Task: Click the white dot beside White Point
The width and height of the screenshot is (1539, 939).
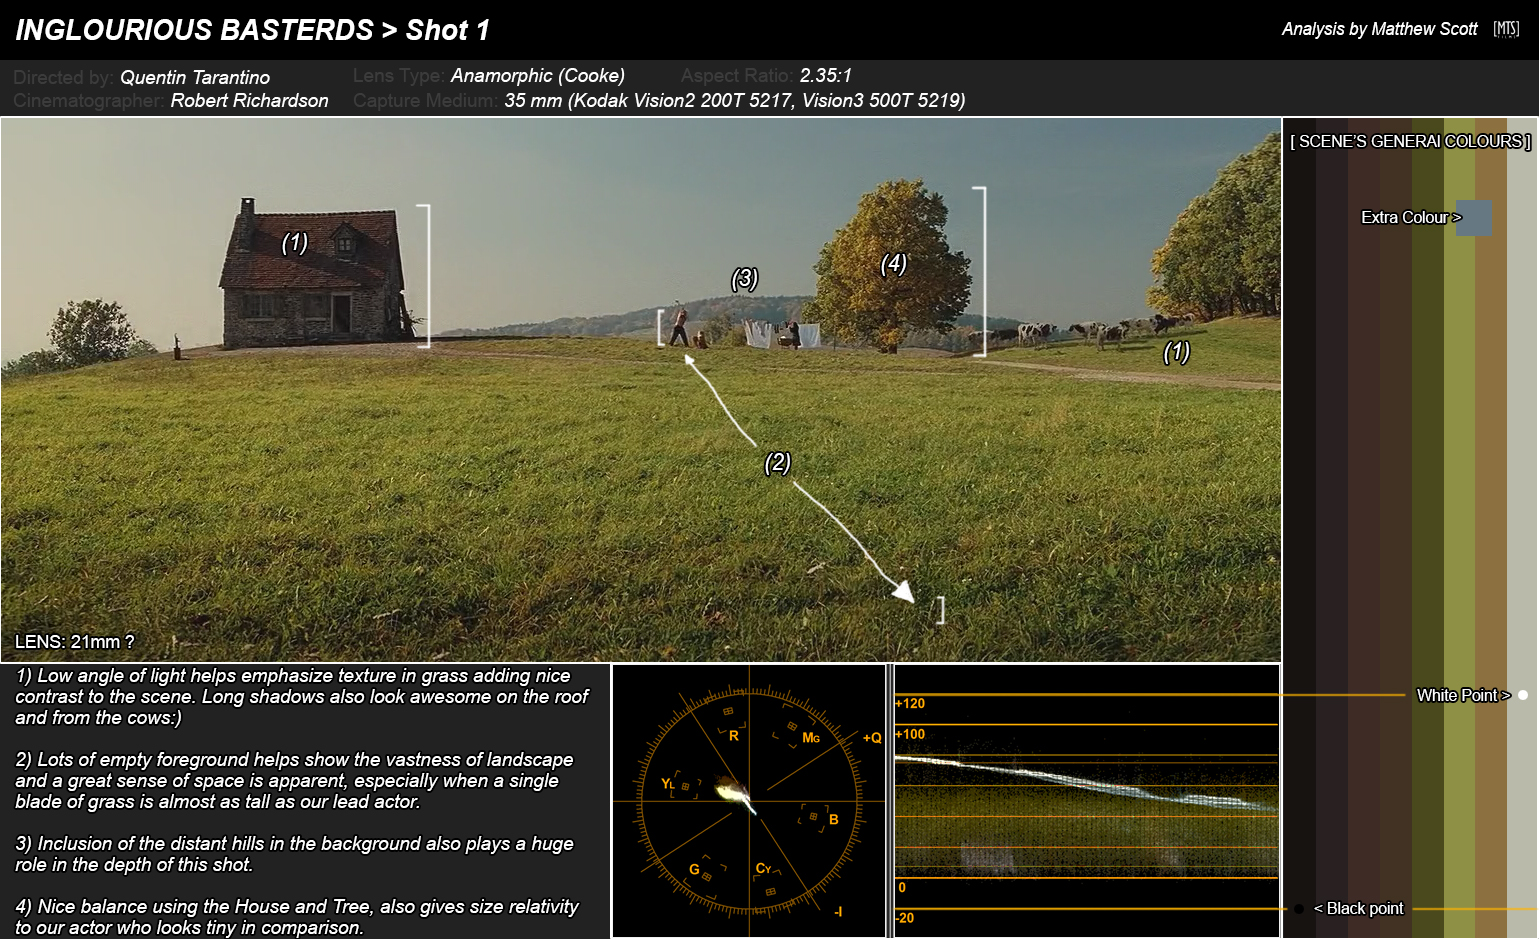Action: (x=1523, y=695)
